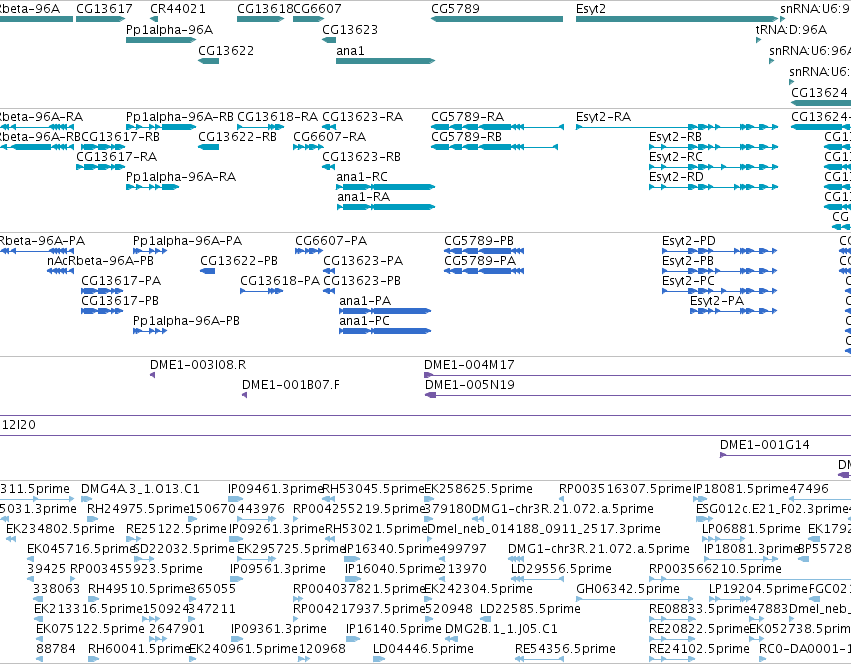Select transcript CG13617-RA
The image size is (851, 664).
click(101, 167)
